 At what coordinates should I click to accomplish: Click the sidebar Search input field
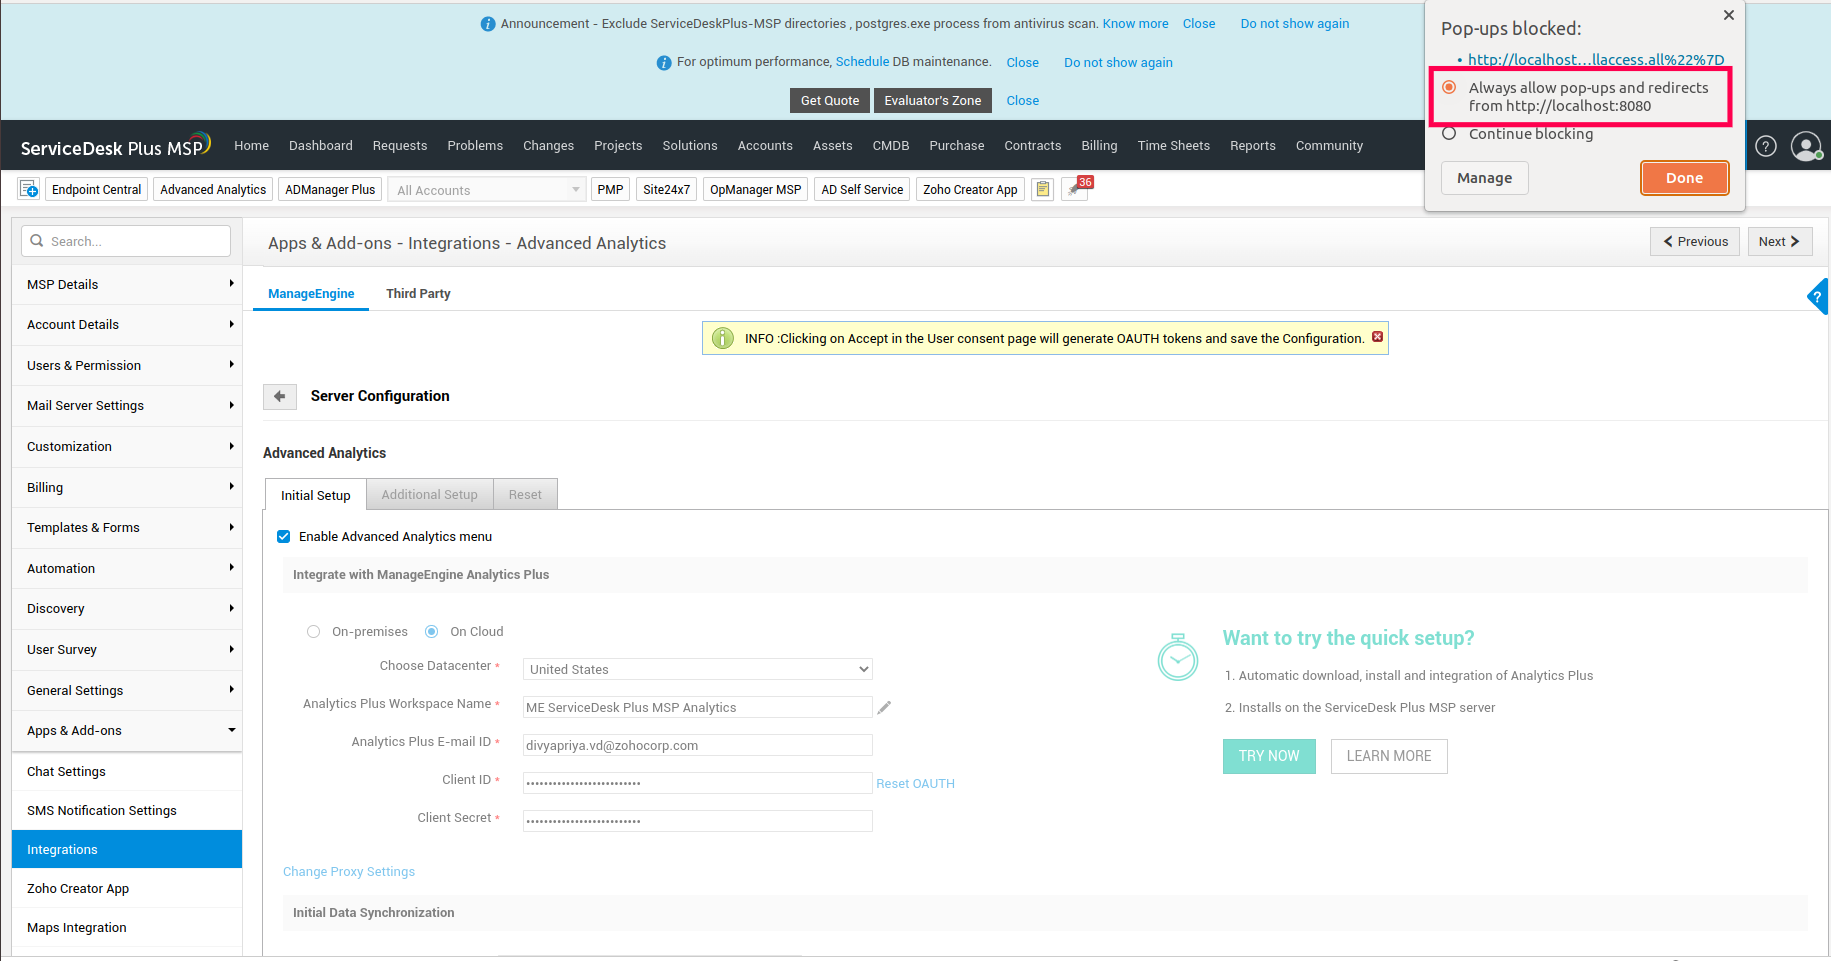126,241
